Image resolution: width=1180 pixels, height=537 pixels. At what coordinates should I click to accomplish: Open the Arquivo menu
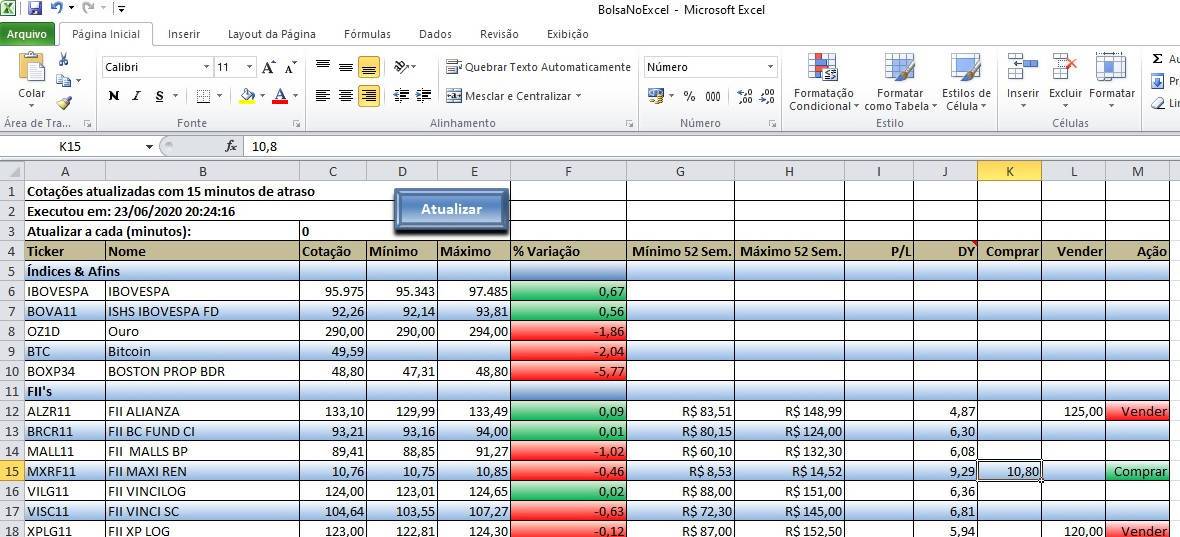click(27, 34)
